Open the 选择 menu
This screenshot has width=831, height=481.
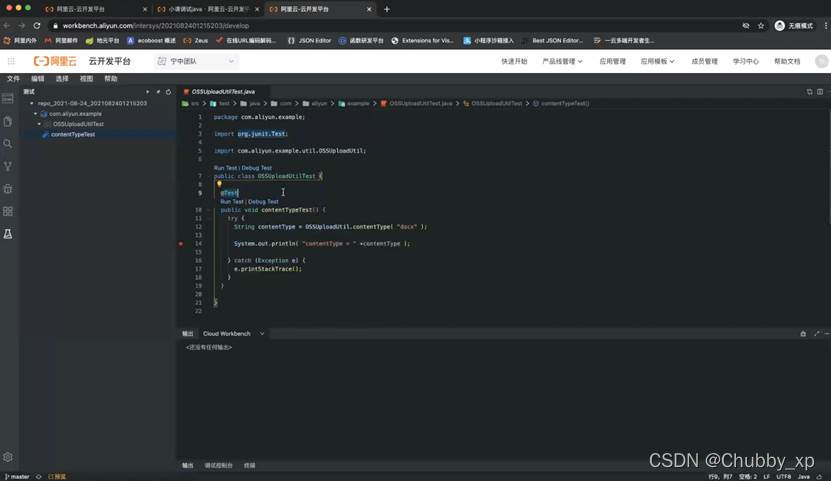62,78
